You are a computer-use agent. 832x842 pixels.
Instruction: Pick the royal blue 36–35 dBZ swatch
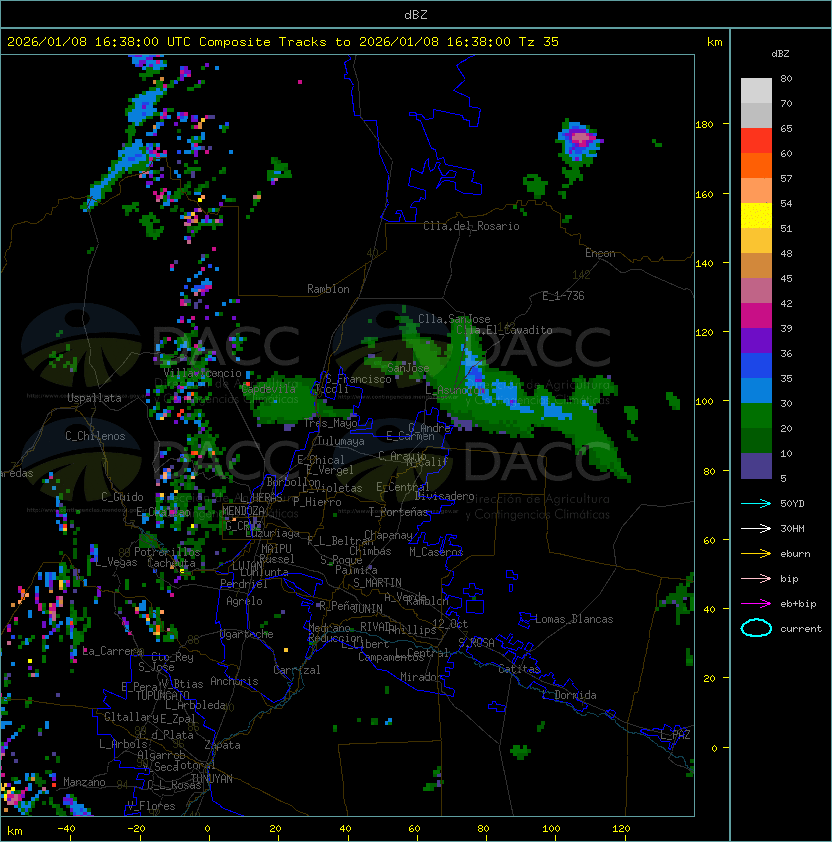pos(756,366)
